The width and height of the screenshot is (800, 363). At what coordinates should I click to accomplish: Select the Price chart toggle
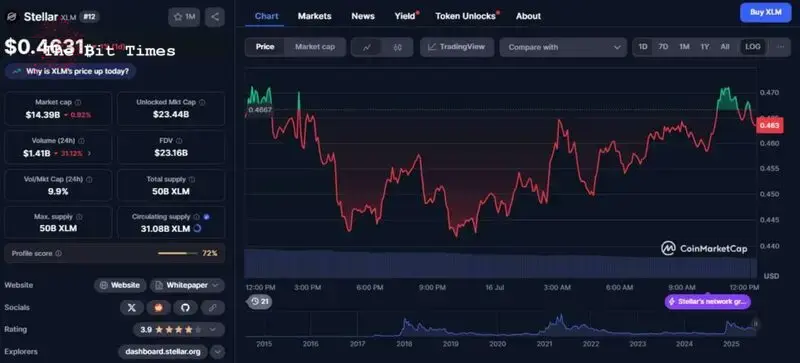point(265,47)
